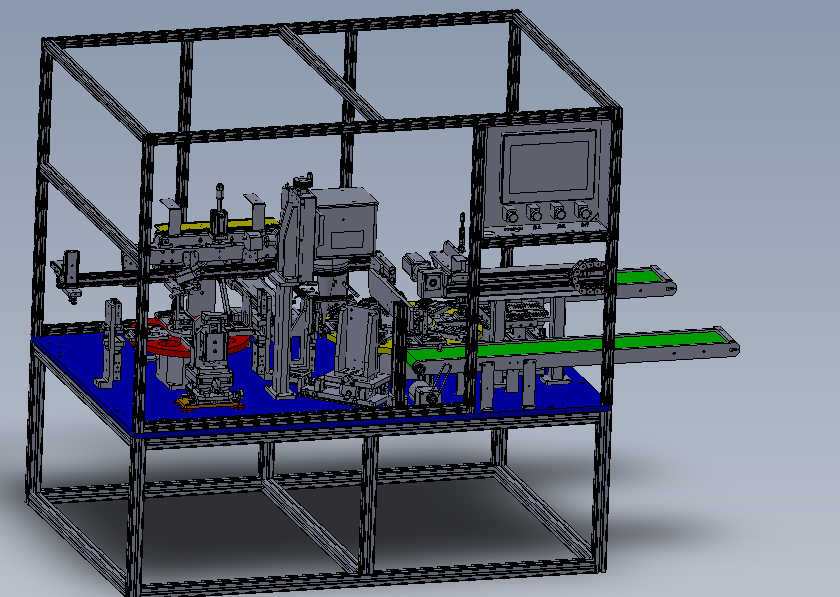
Task: Select the yellow plate atop the left assembly
Action: tap(217, 225)
